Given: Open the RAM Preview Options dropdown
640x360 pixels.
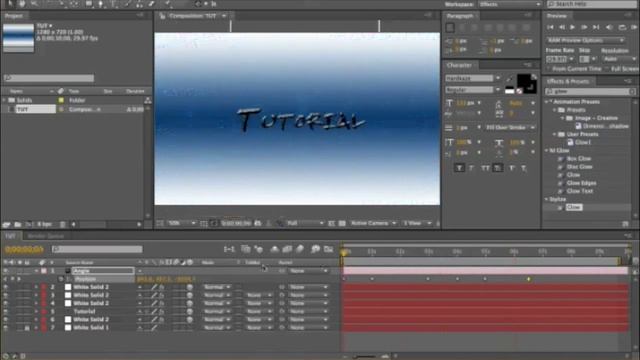Looking at the screenshot, I should 585,40.
